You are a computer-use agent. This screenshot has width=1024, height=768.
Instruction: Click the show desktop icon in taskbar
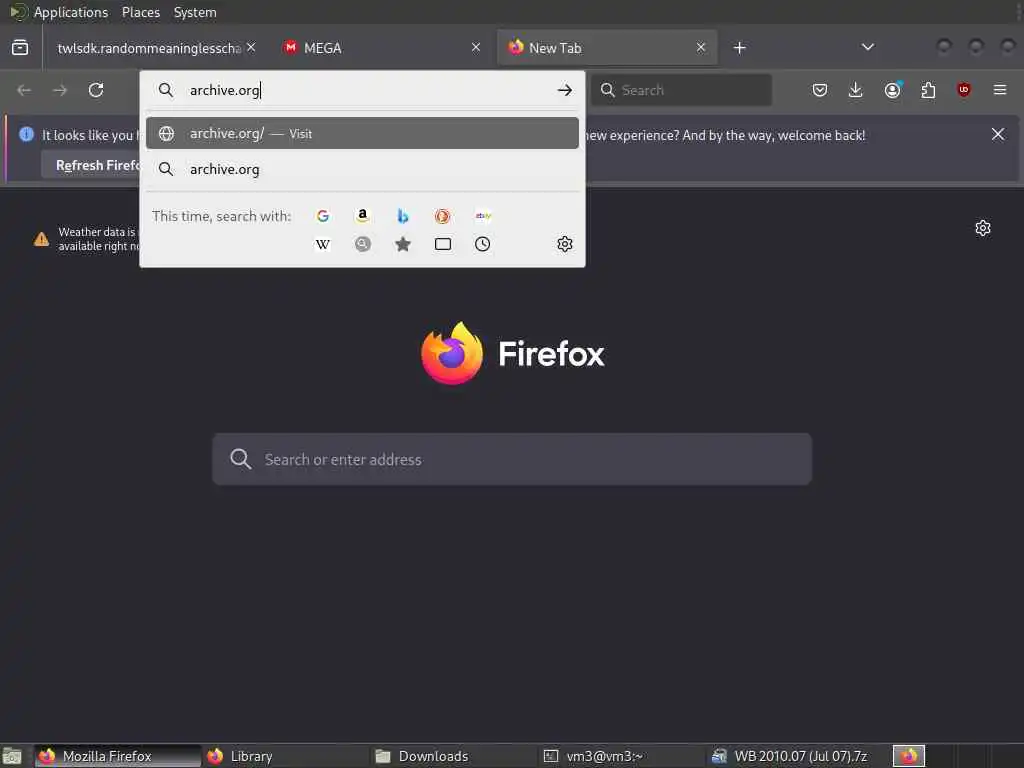click(12, 757)
